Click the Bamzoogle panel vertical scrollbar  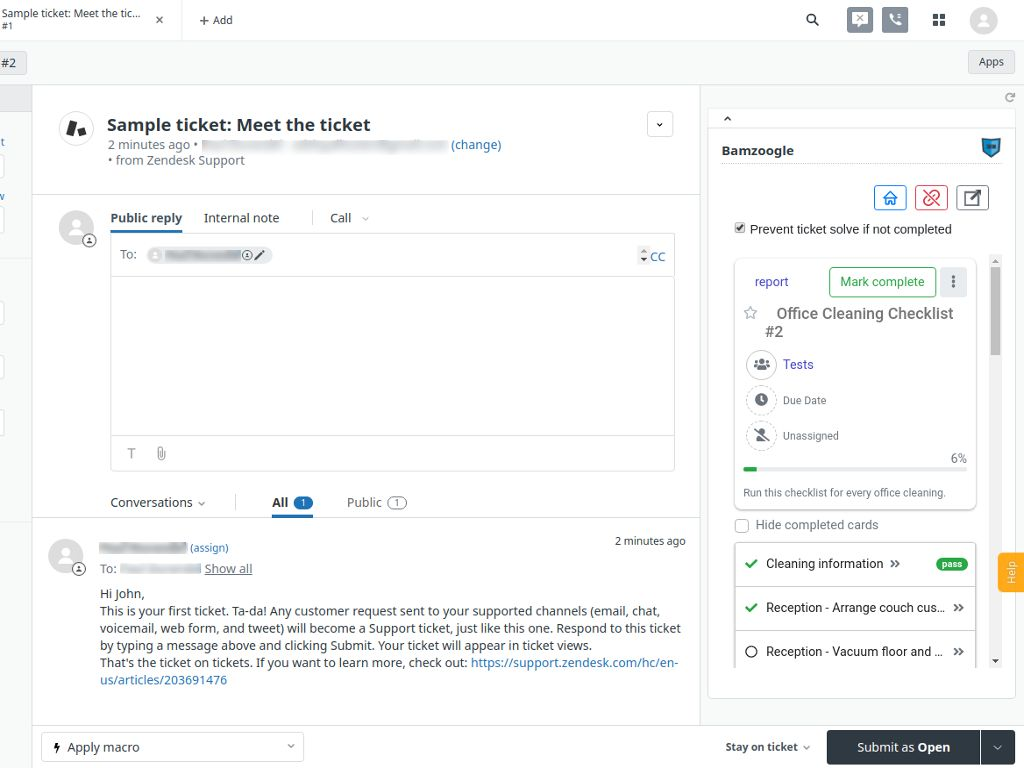click(x=995, y=310)
